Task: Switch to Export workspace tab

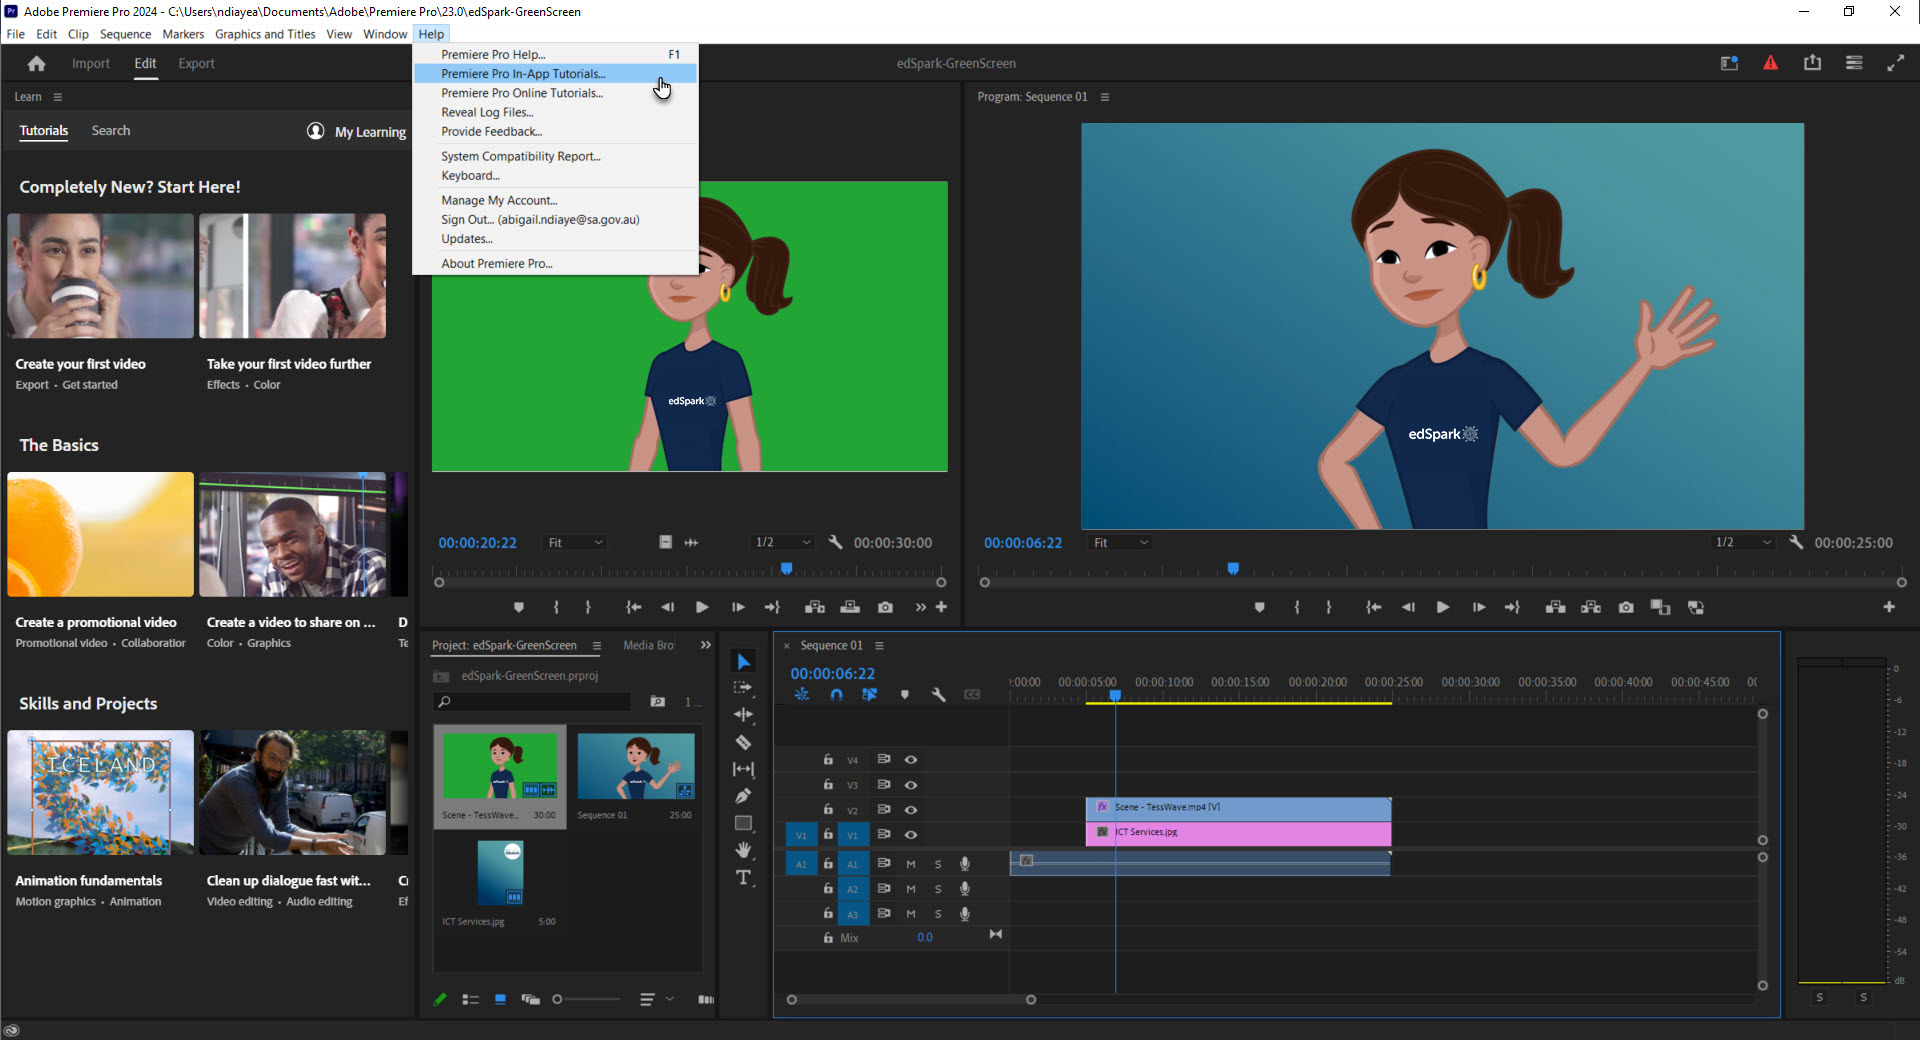Action: pos(196,63)
